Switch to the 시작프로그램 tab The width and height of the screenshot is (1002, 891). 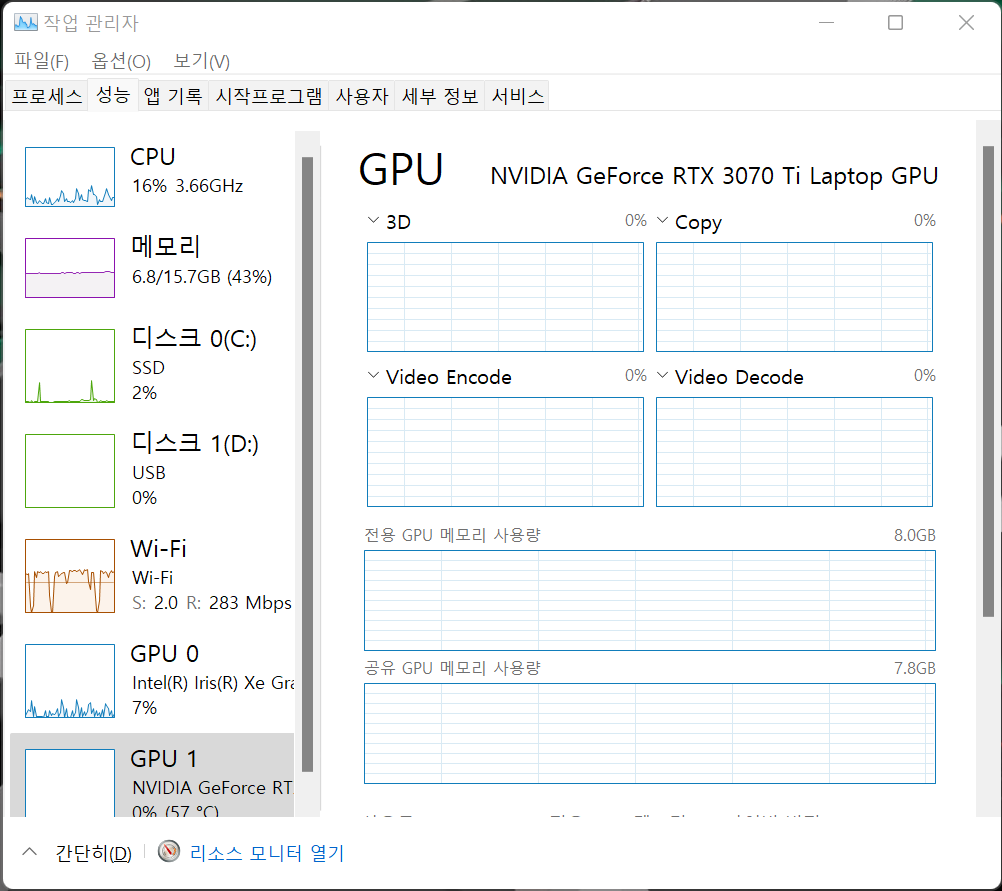[269, 96]
